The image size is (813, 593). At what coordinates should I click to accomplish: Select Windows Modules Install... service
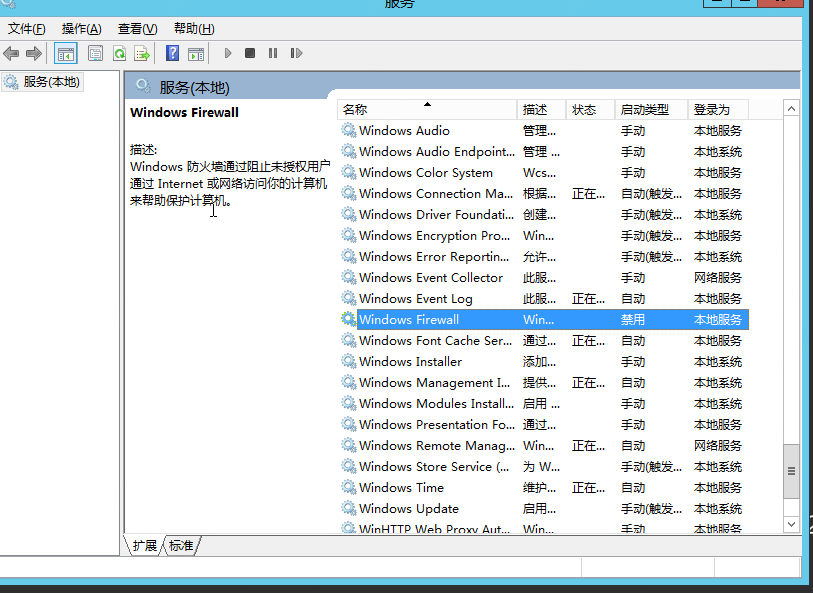click(x=544, y=404)
